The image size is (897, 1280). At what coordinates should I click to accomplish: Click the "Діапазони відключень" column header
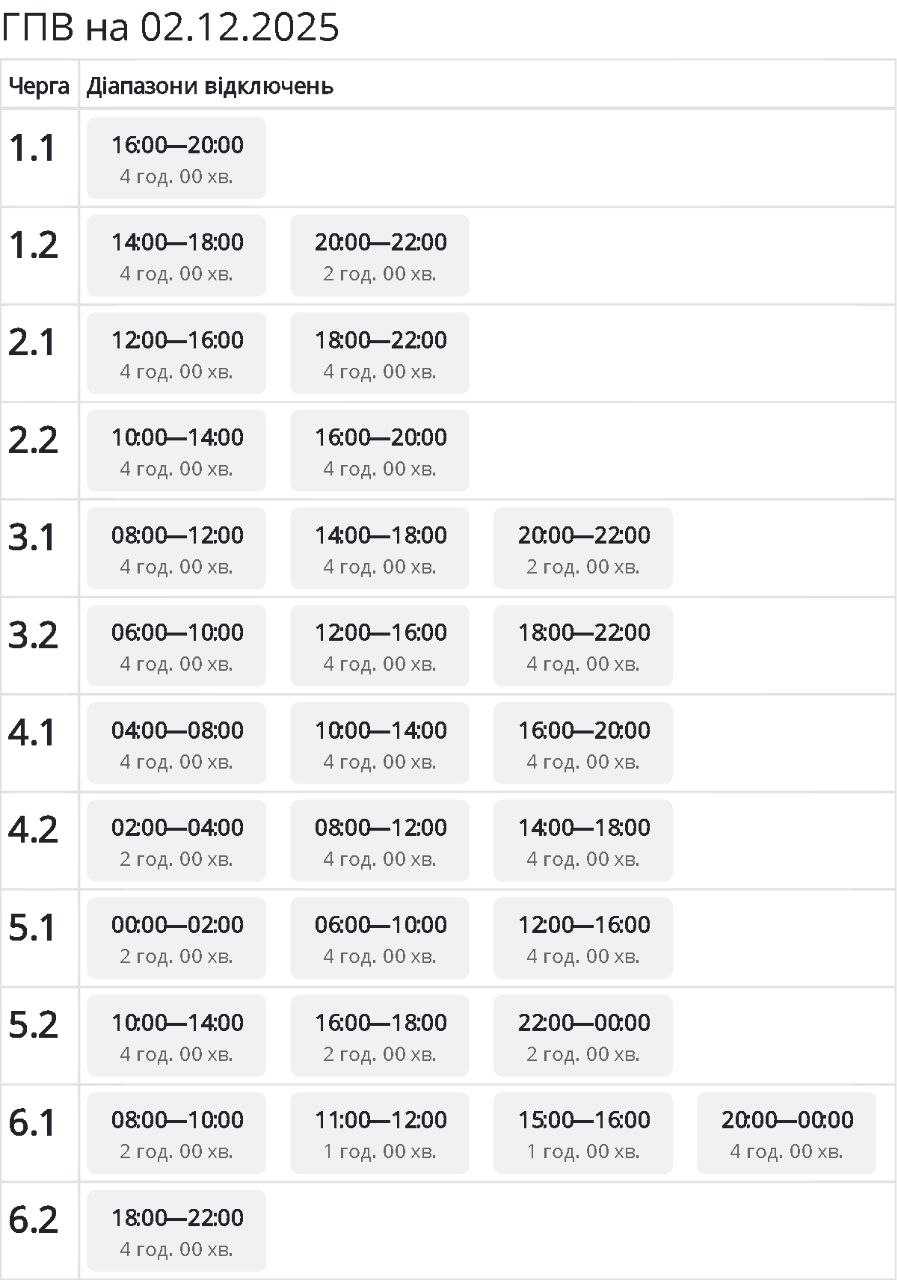tap(210, 86)
